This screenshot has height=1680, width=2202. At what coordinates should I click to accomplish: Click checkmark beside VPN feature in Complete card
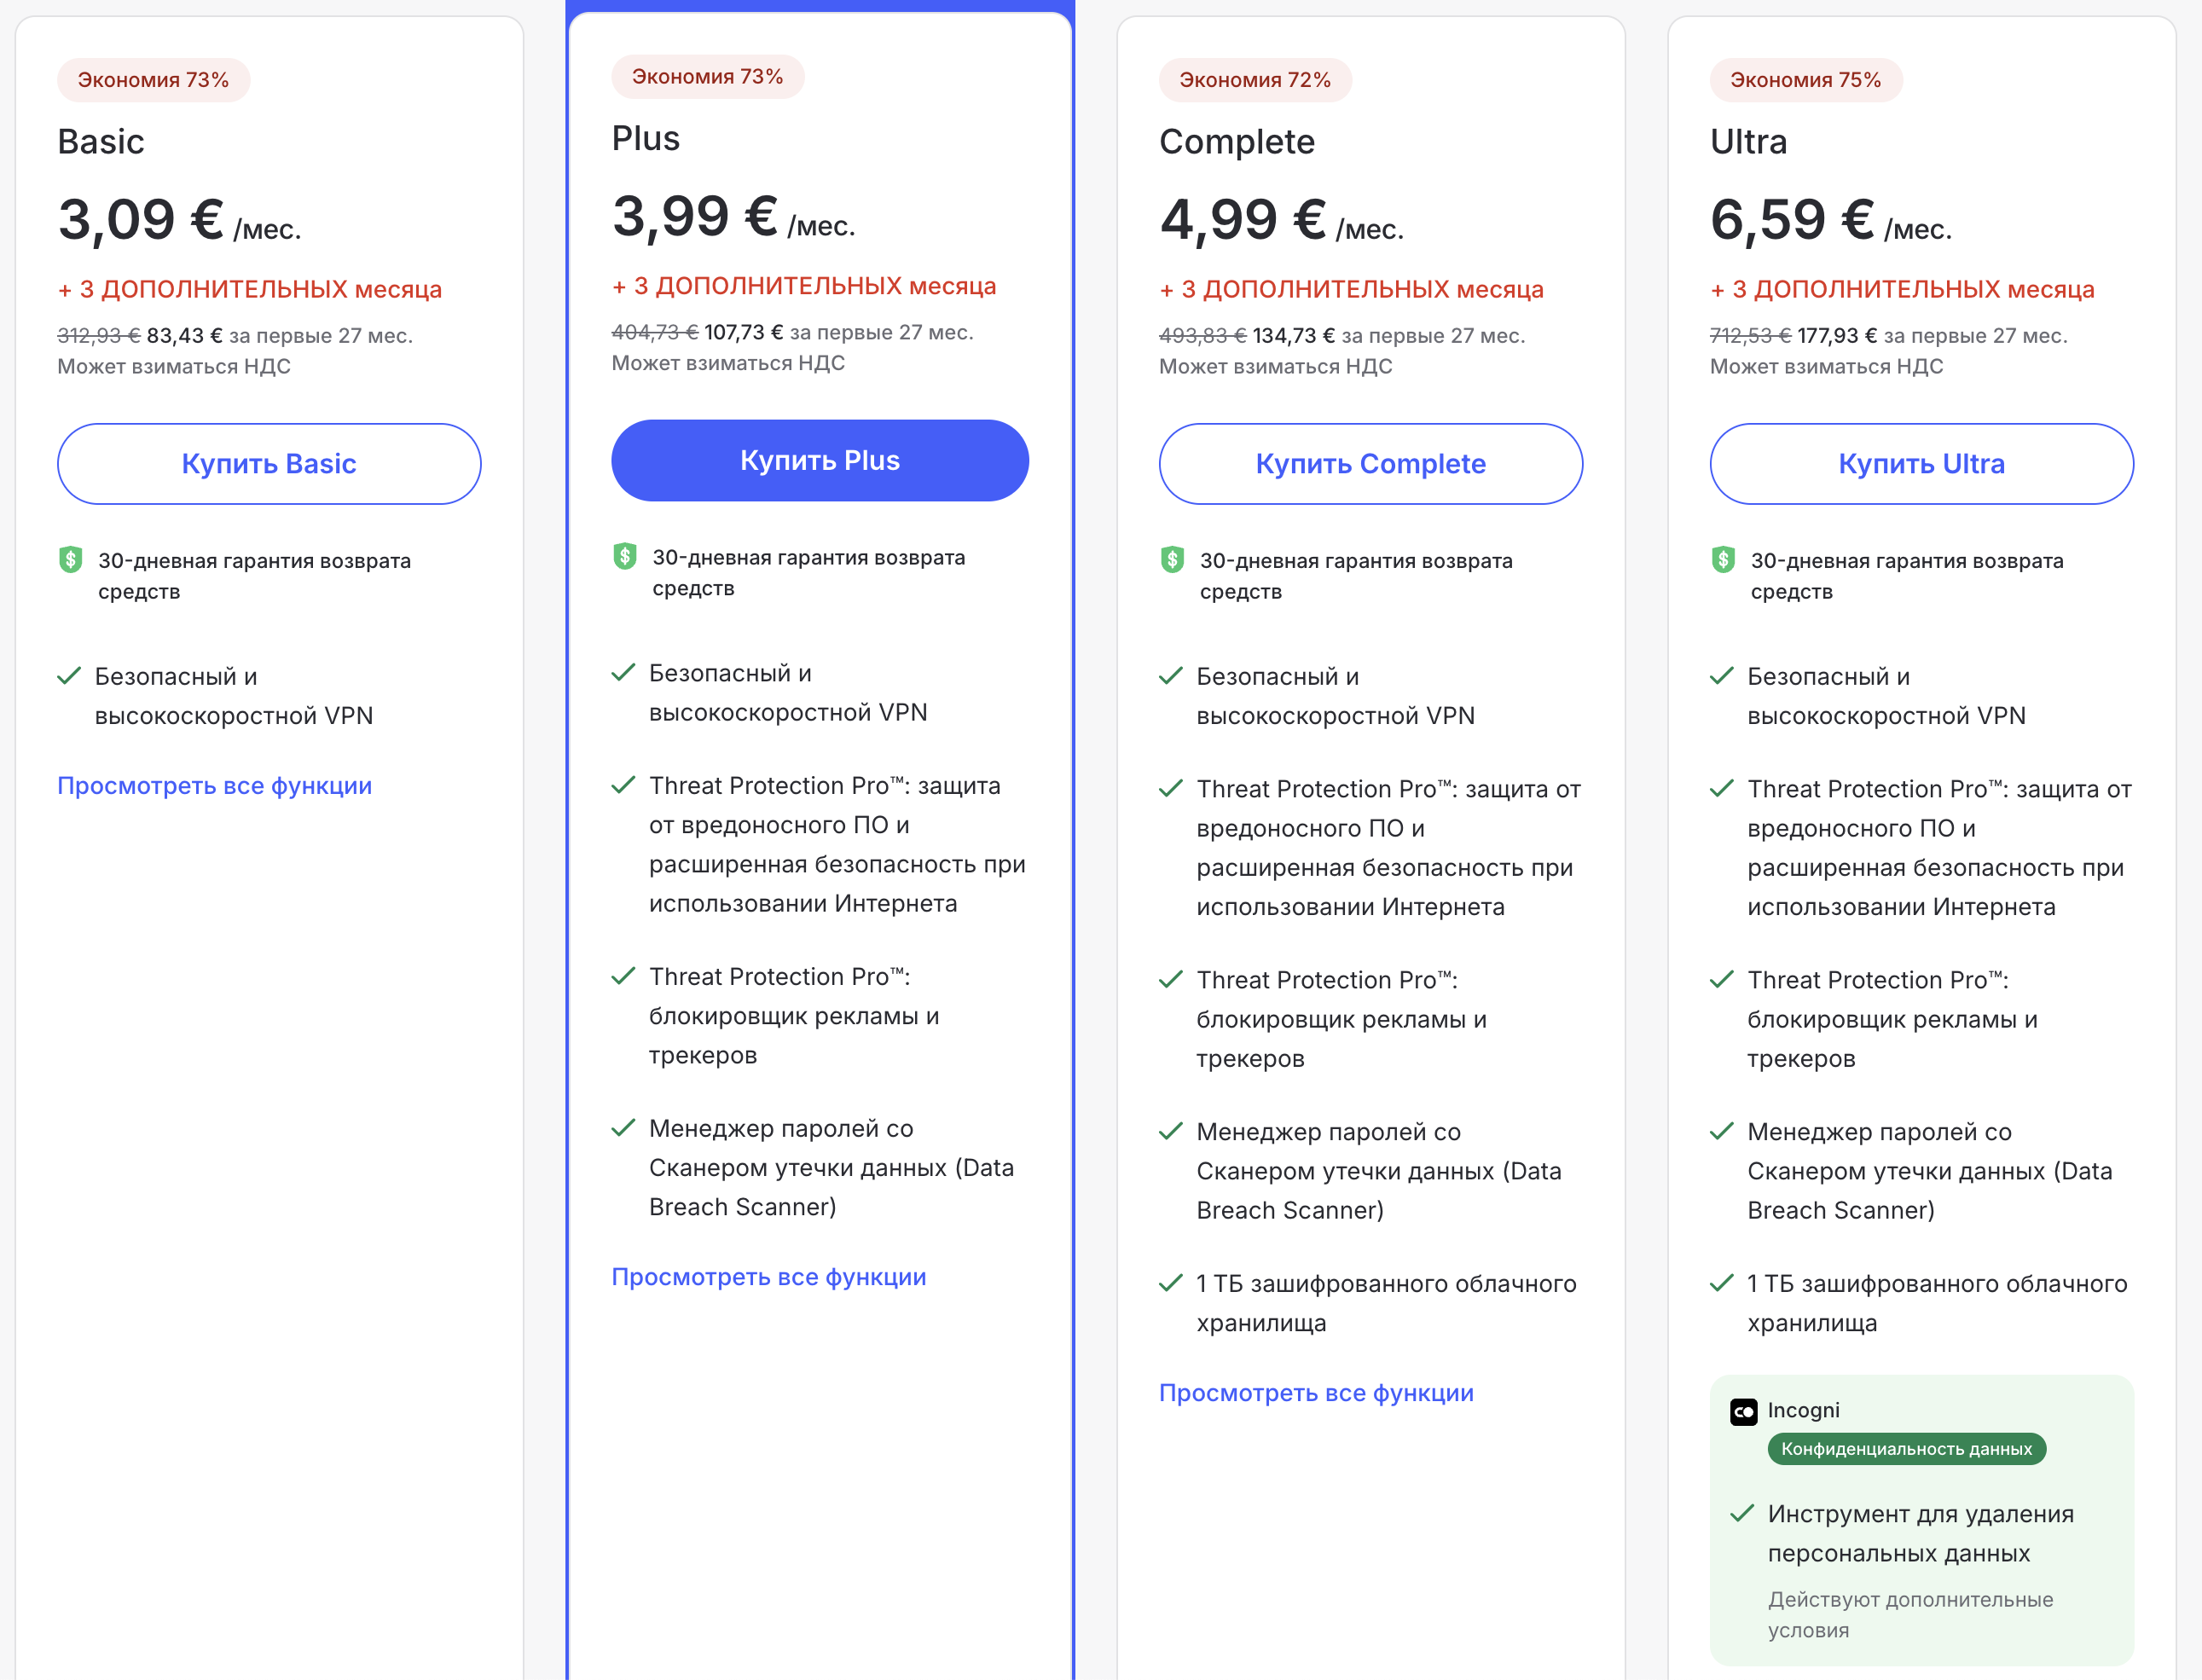[1171, 677]
